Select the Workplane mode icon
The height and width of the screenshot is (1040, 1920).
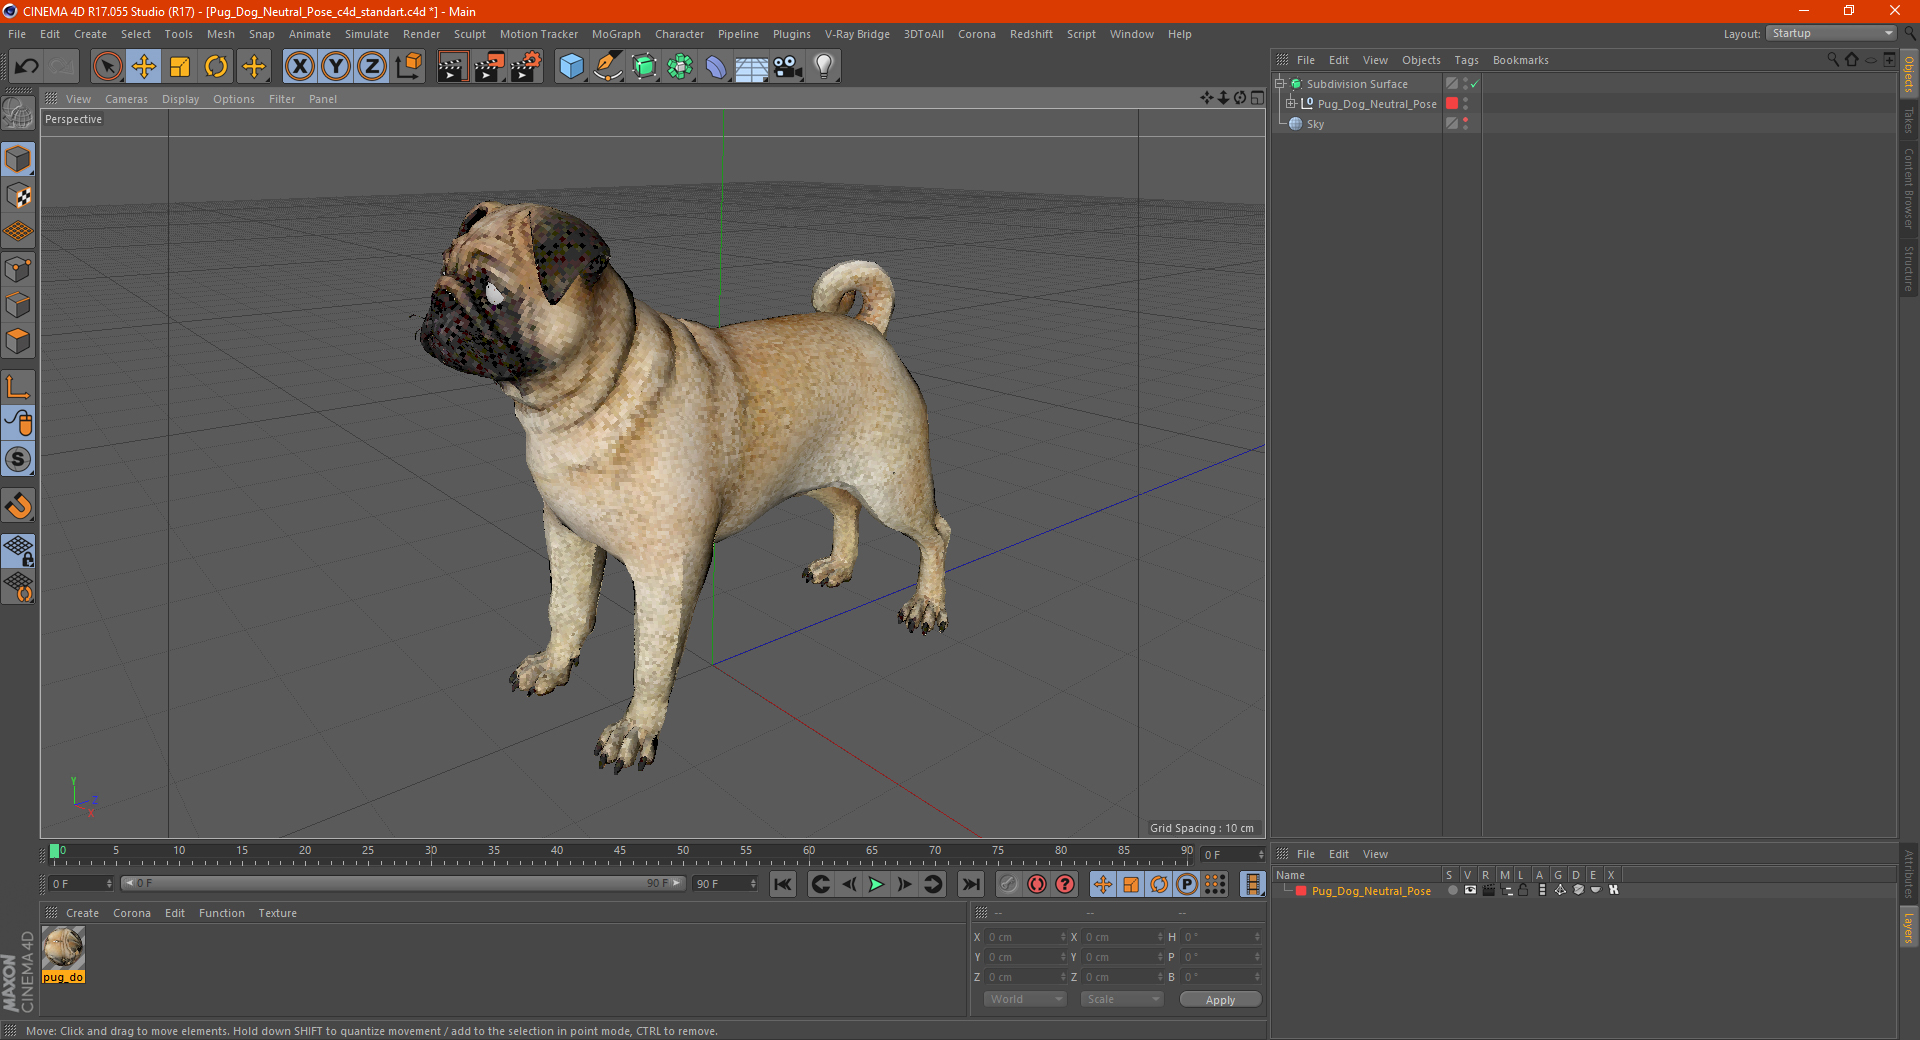coord(18,232)
